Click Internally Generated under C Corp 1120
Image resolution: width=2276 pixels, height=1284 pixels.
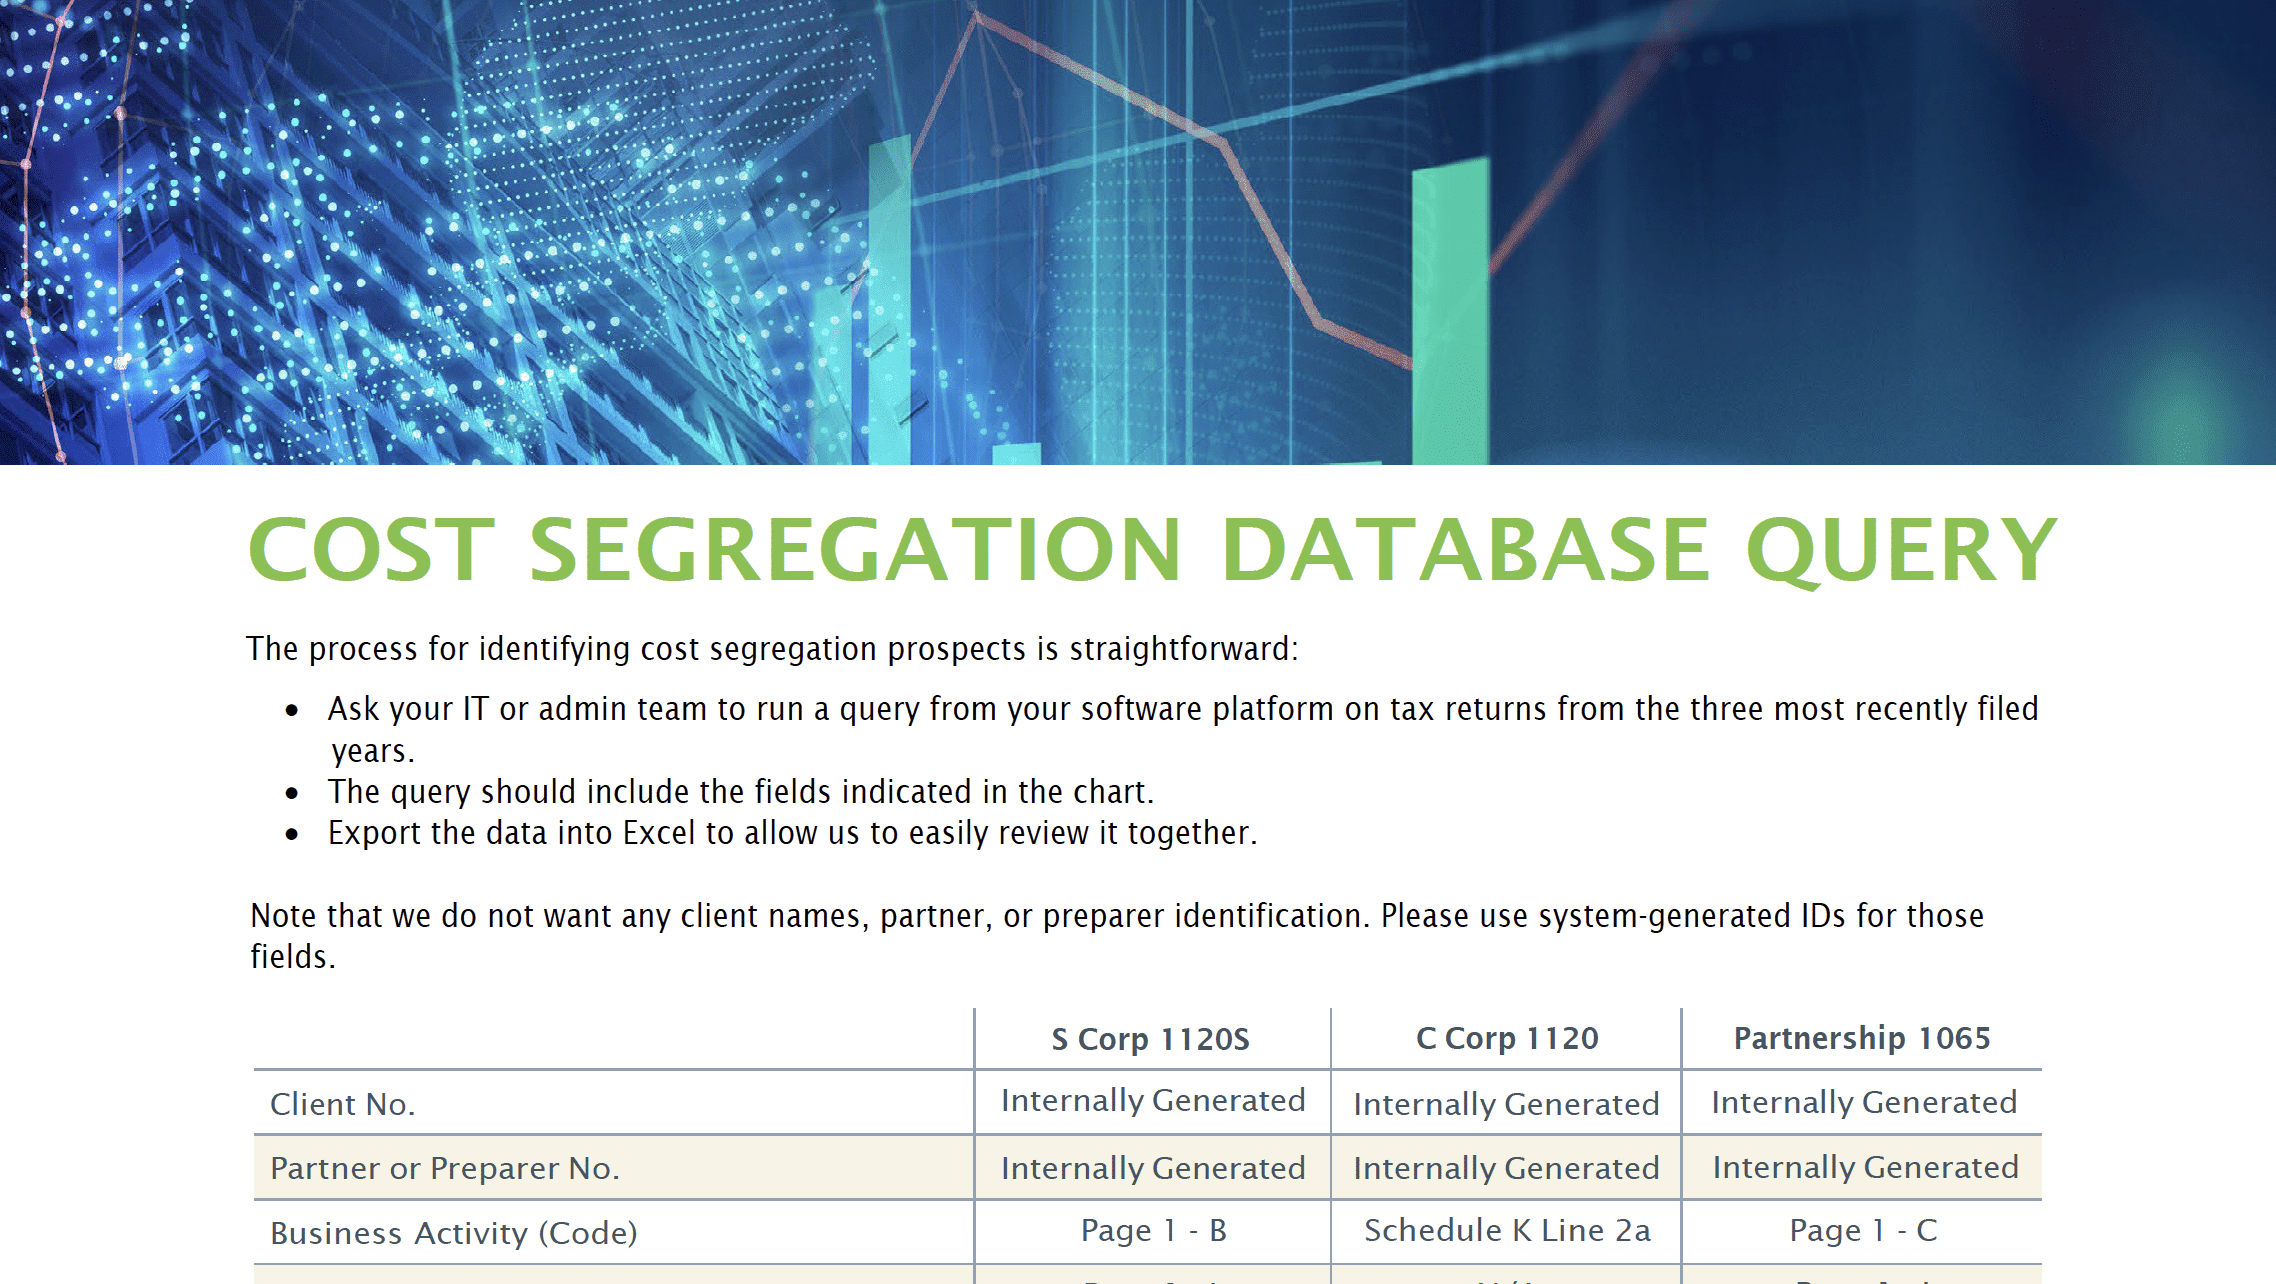pos(1505,1105)
